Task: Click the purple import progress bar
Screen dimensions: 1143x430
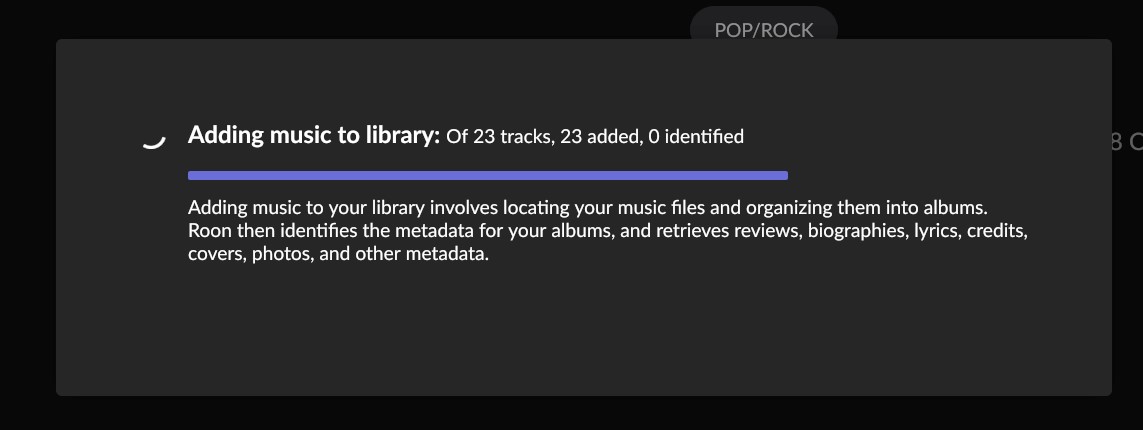Action: pyautogui.click(x=488, y=175)
